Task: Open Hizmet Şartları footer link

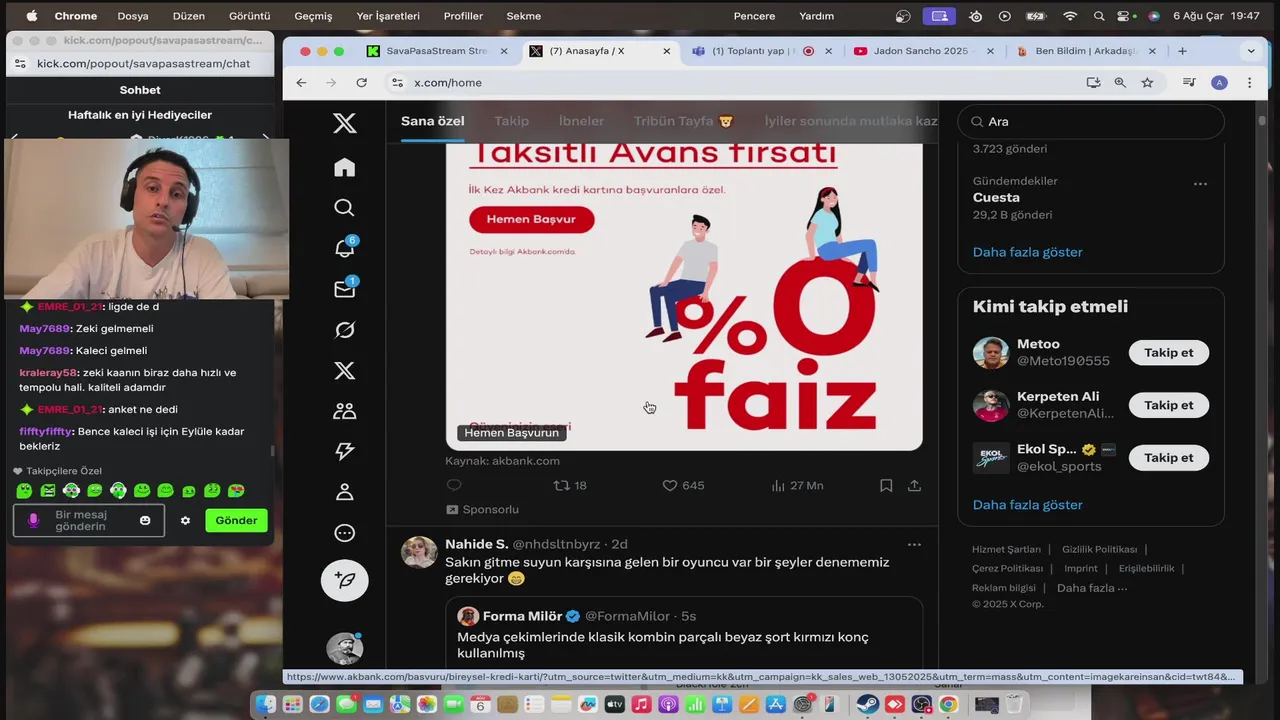Action: click(x=1006, y=549)
